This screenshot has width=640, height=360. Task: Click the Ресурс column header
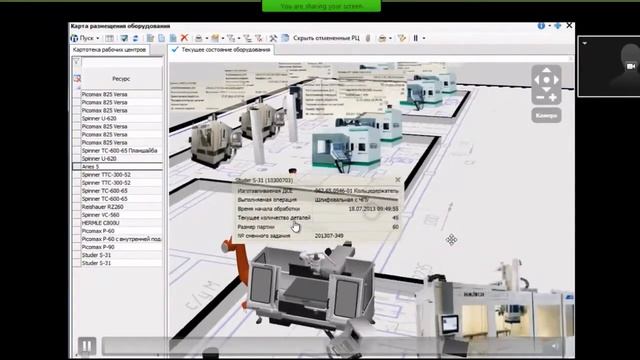pos(122,79)
